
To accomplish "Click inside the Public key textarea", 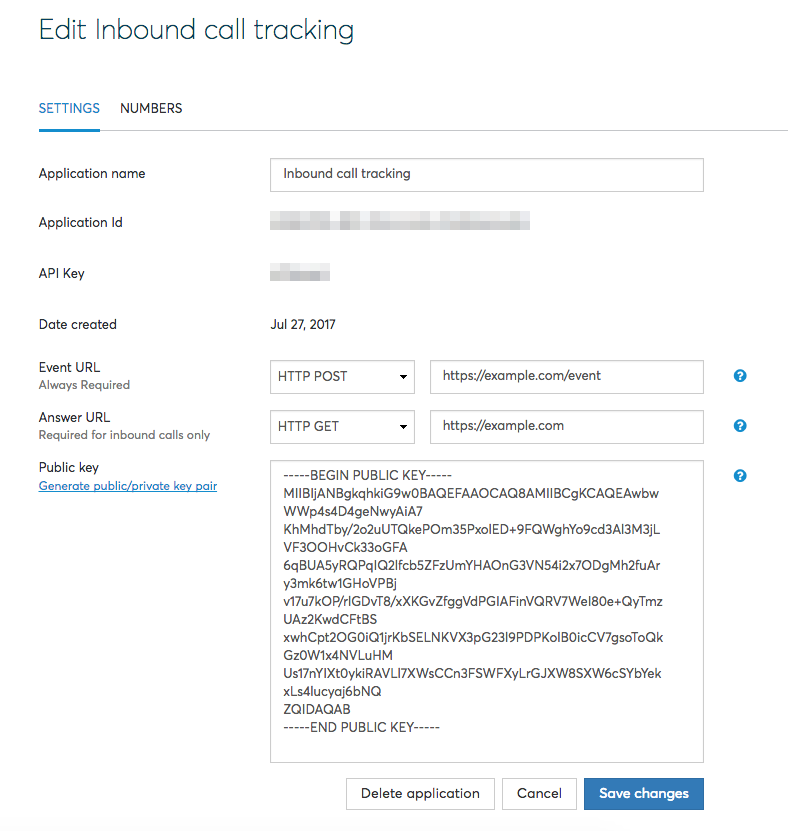I will pyautogui.click(x=486, y=611).
